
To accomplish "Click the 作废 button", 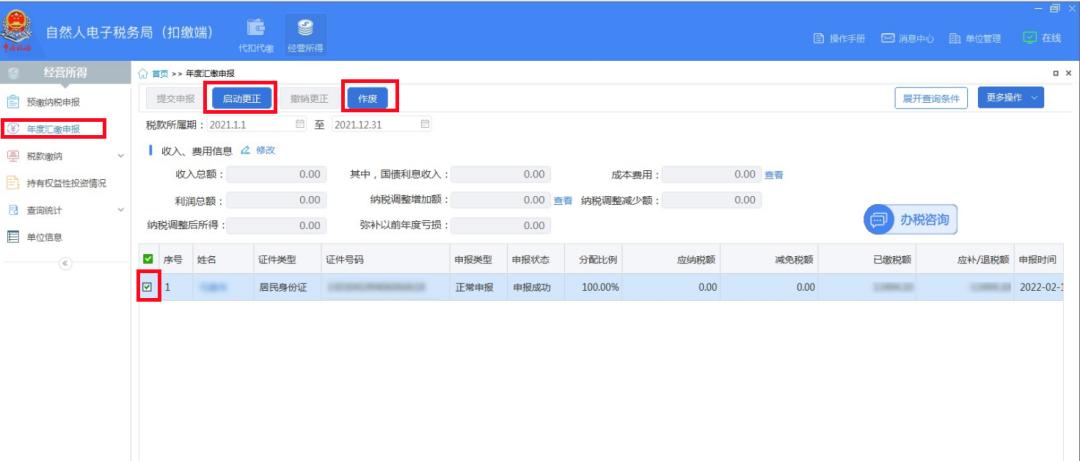I will coord(367,98).
